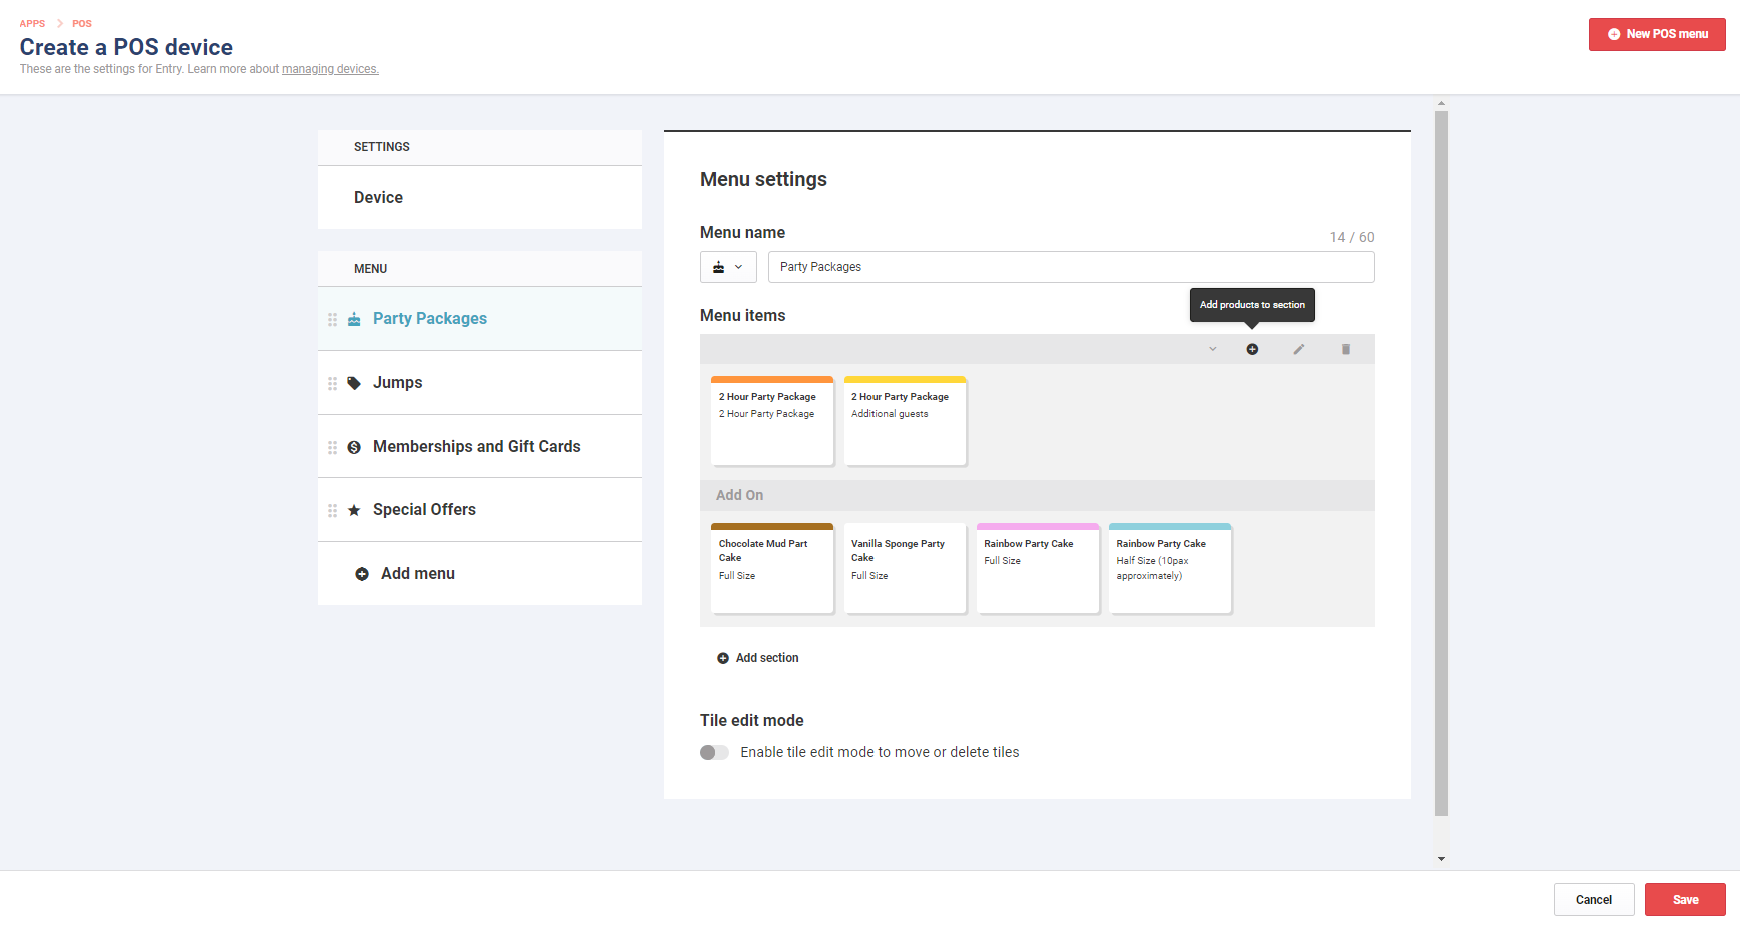Select the Rainbow Party Cake Half Size tile

pyautogui.click(x=1170, y=568)
